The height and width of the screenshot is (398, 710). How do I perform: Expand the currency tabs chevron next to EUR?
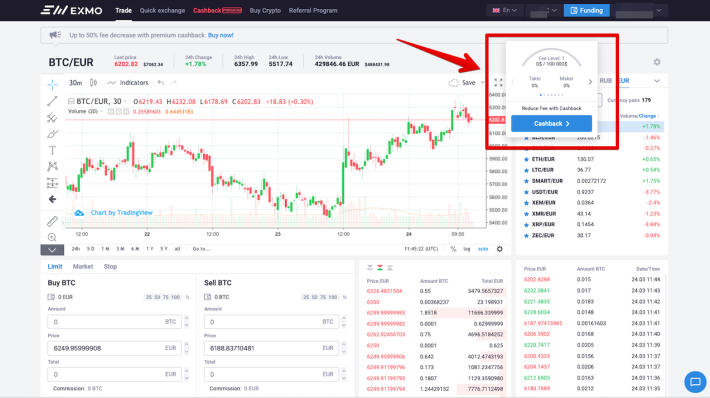(657, 81)
